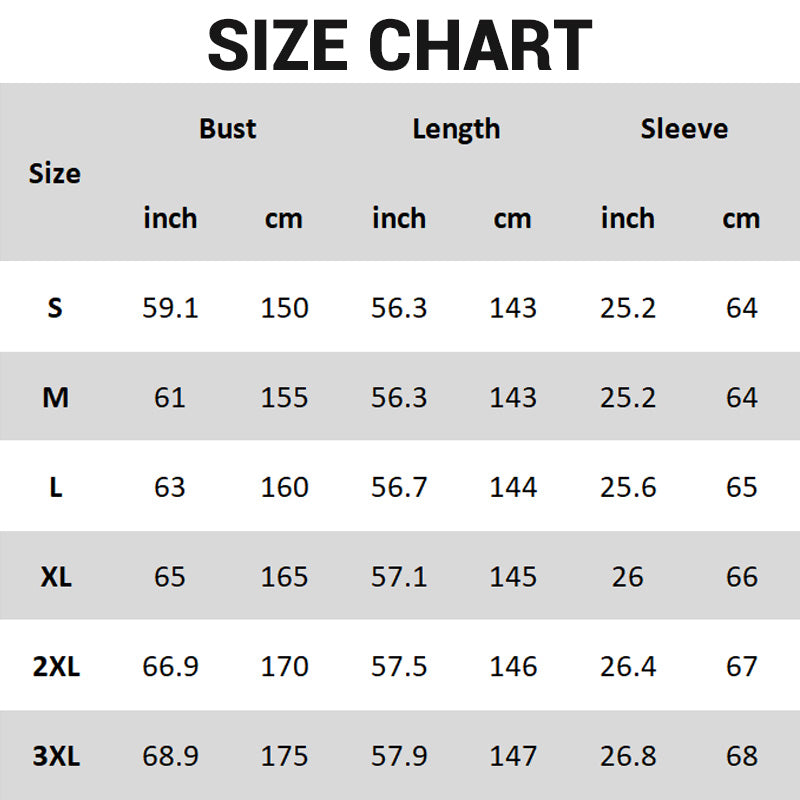This screenshot has height=800, width=800.
Task: Click the 26.4 inch sleeve value
Action: coord(628,667)
